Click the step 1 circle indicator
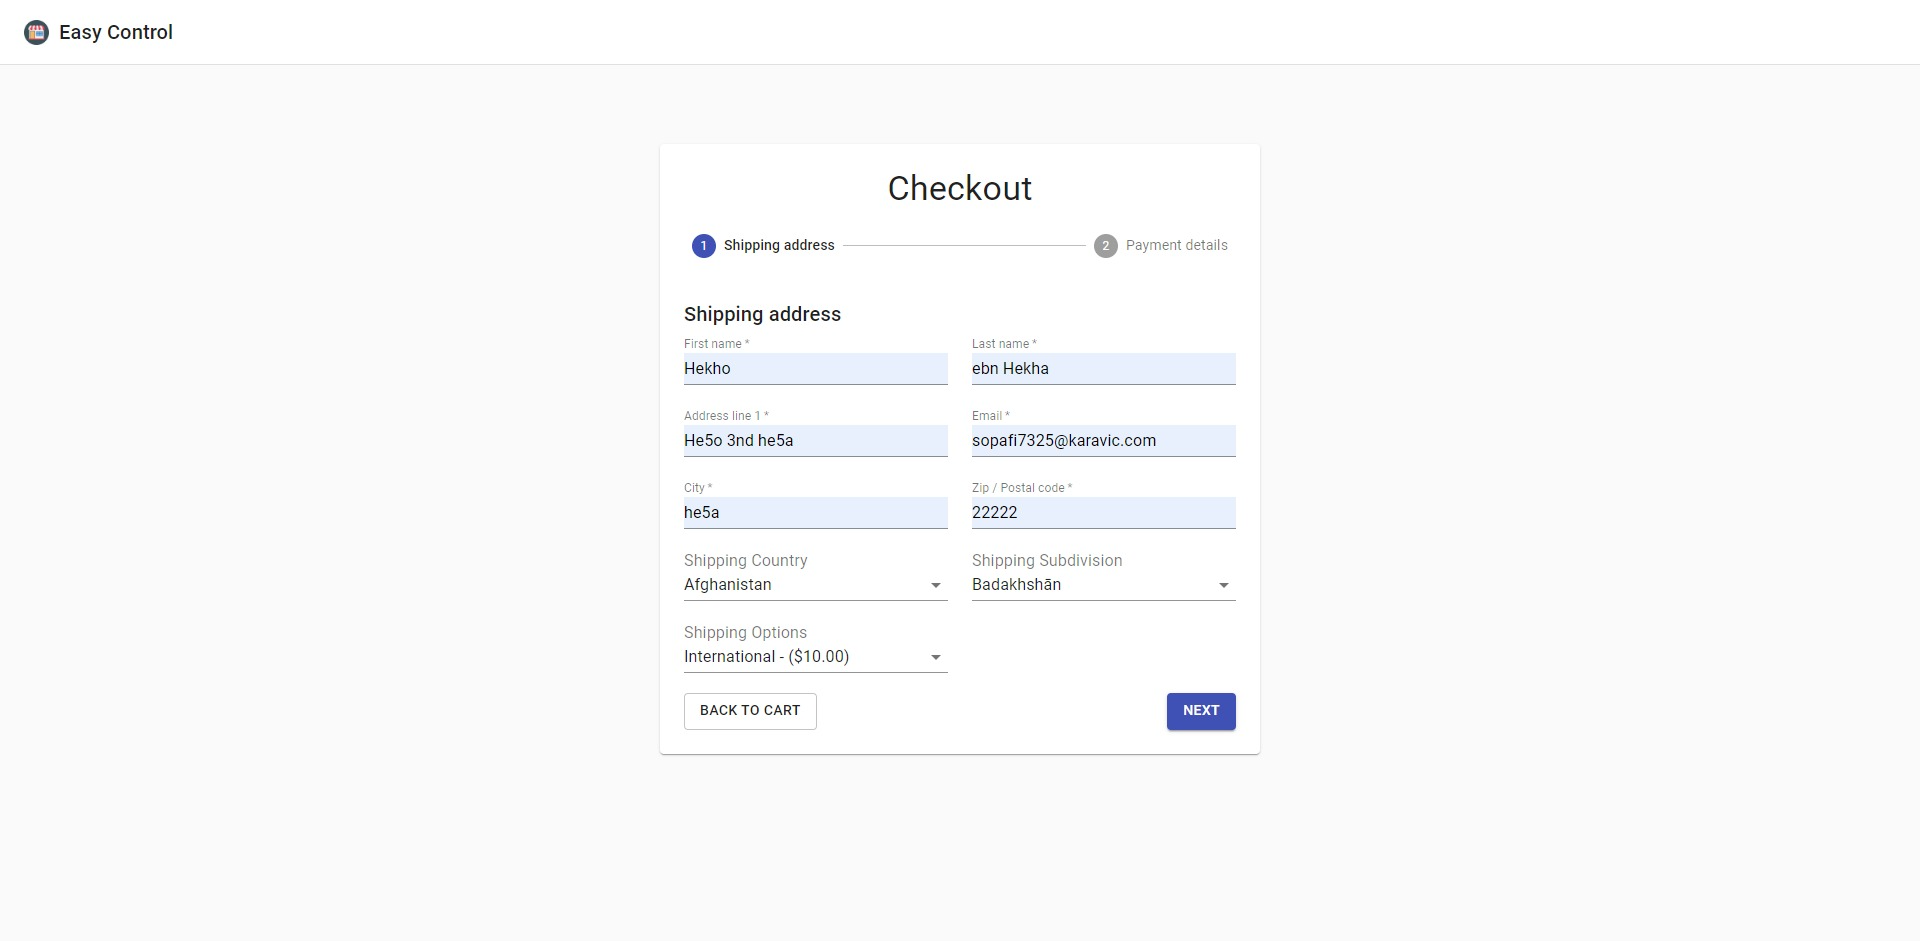The height and width of the screenshot is (941, 1920). click(703, 245)
